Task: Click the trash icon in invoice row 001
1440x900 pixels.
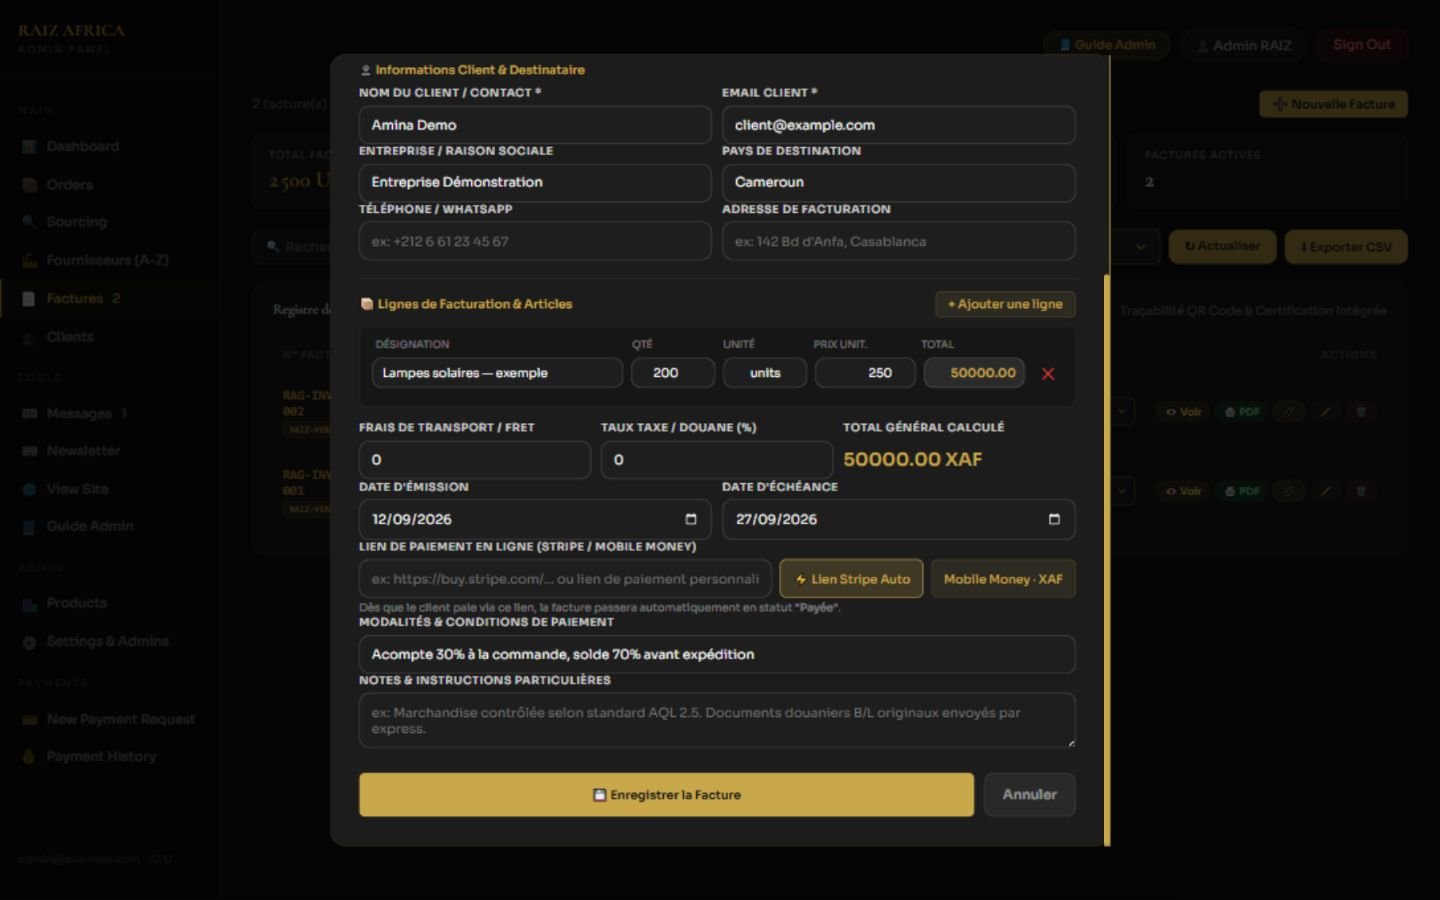Action: tap(1360, 491)
